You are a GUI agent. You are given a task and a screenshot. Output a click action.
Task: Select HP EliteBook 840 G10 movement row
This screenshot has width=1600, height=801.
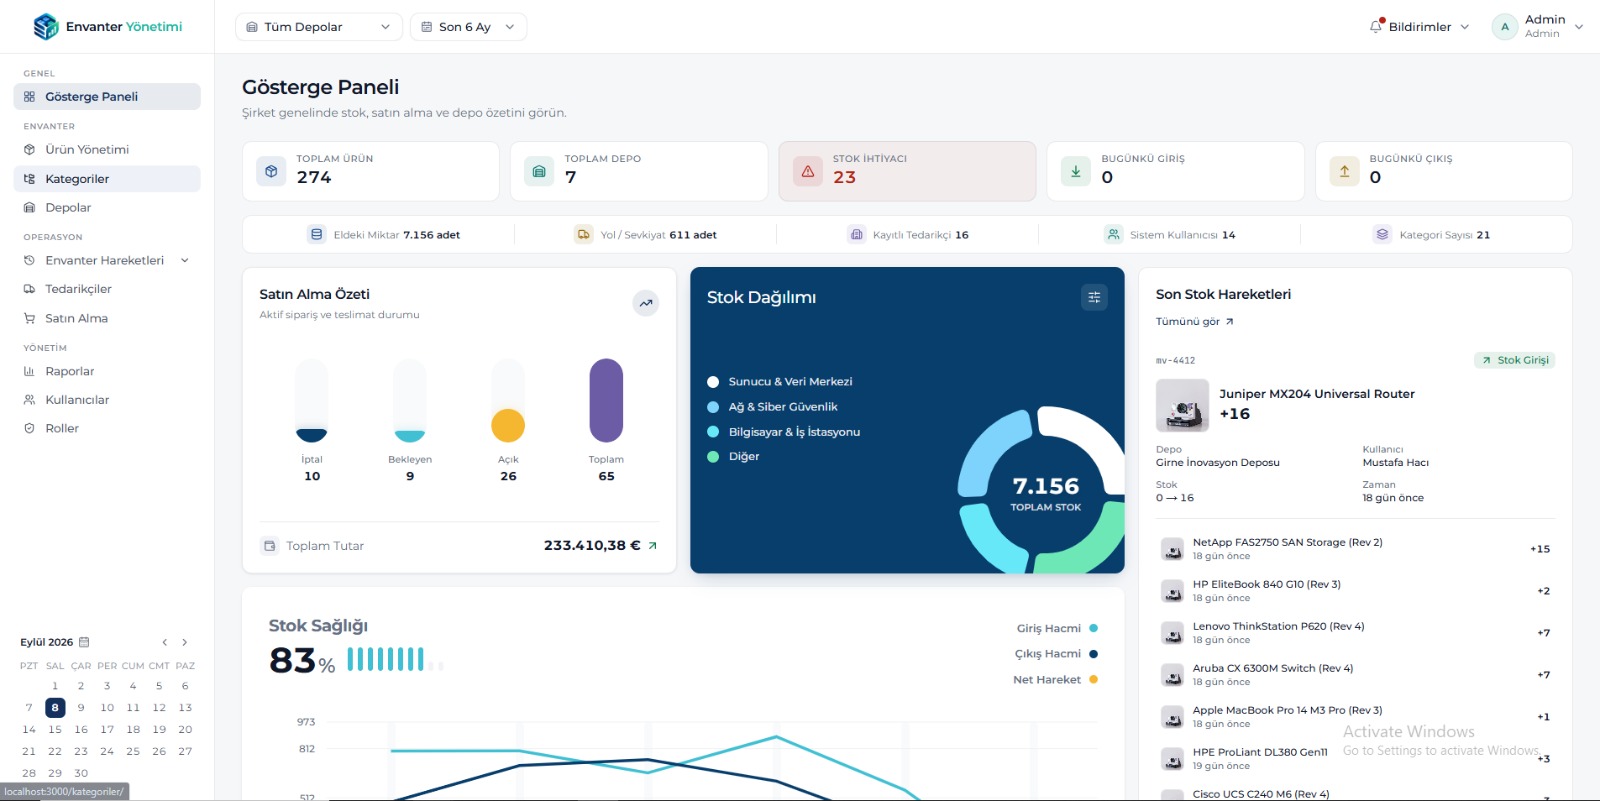(1355, 591)
